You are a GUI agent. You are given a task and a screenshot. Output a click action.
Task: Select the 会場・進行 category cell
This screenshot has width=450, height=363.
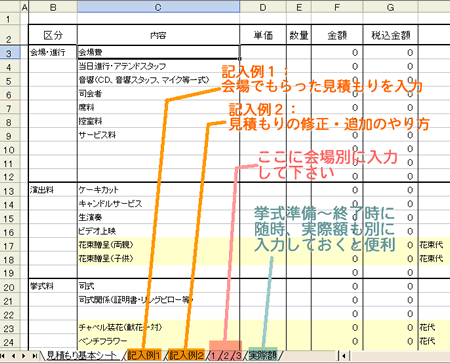click(53, 52)
